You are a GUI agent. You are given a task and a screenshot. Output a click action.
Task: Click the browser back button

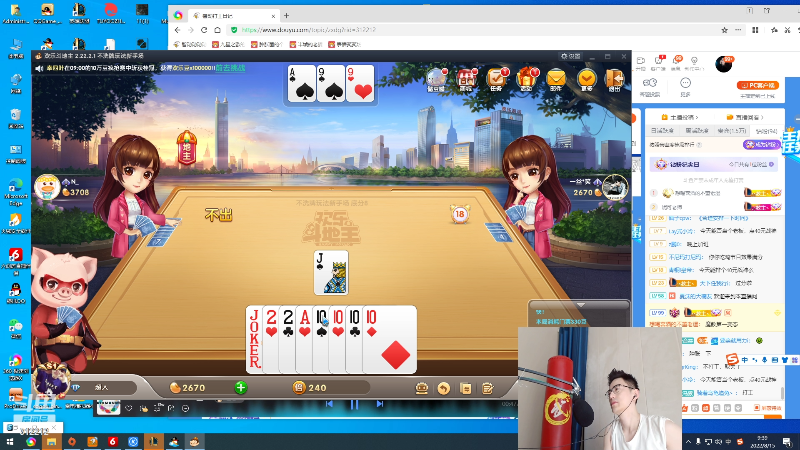coord(178,30)
